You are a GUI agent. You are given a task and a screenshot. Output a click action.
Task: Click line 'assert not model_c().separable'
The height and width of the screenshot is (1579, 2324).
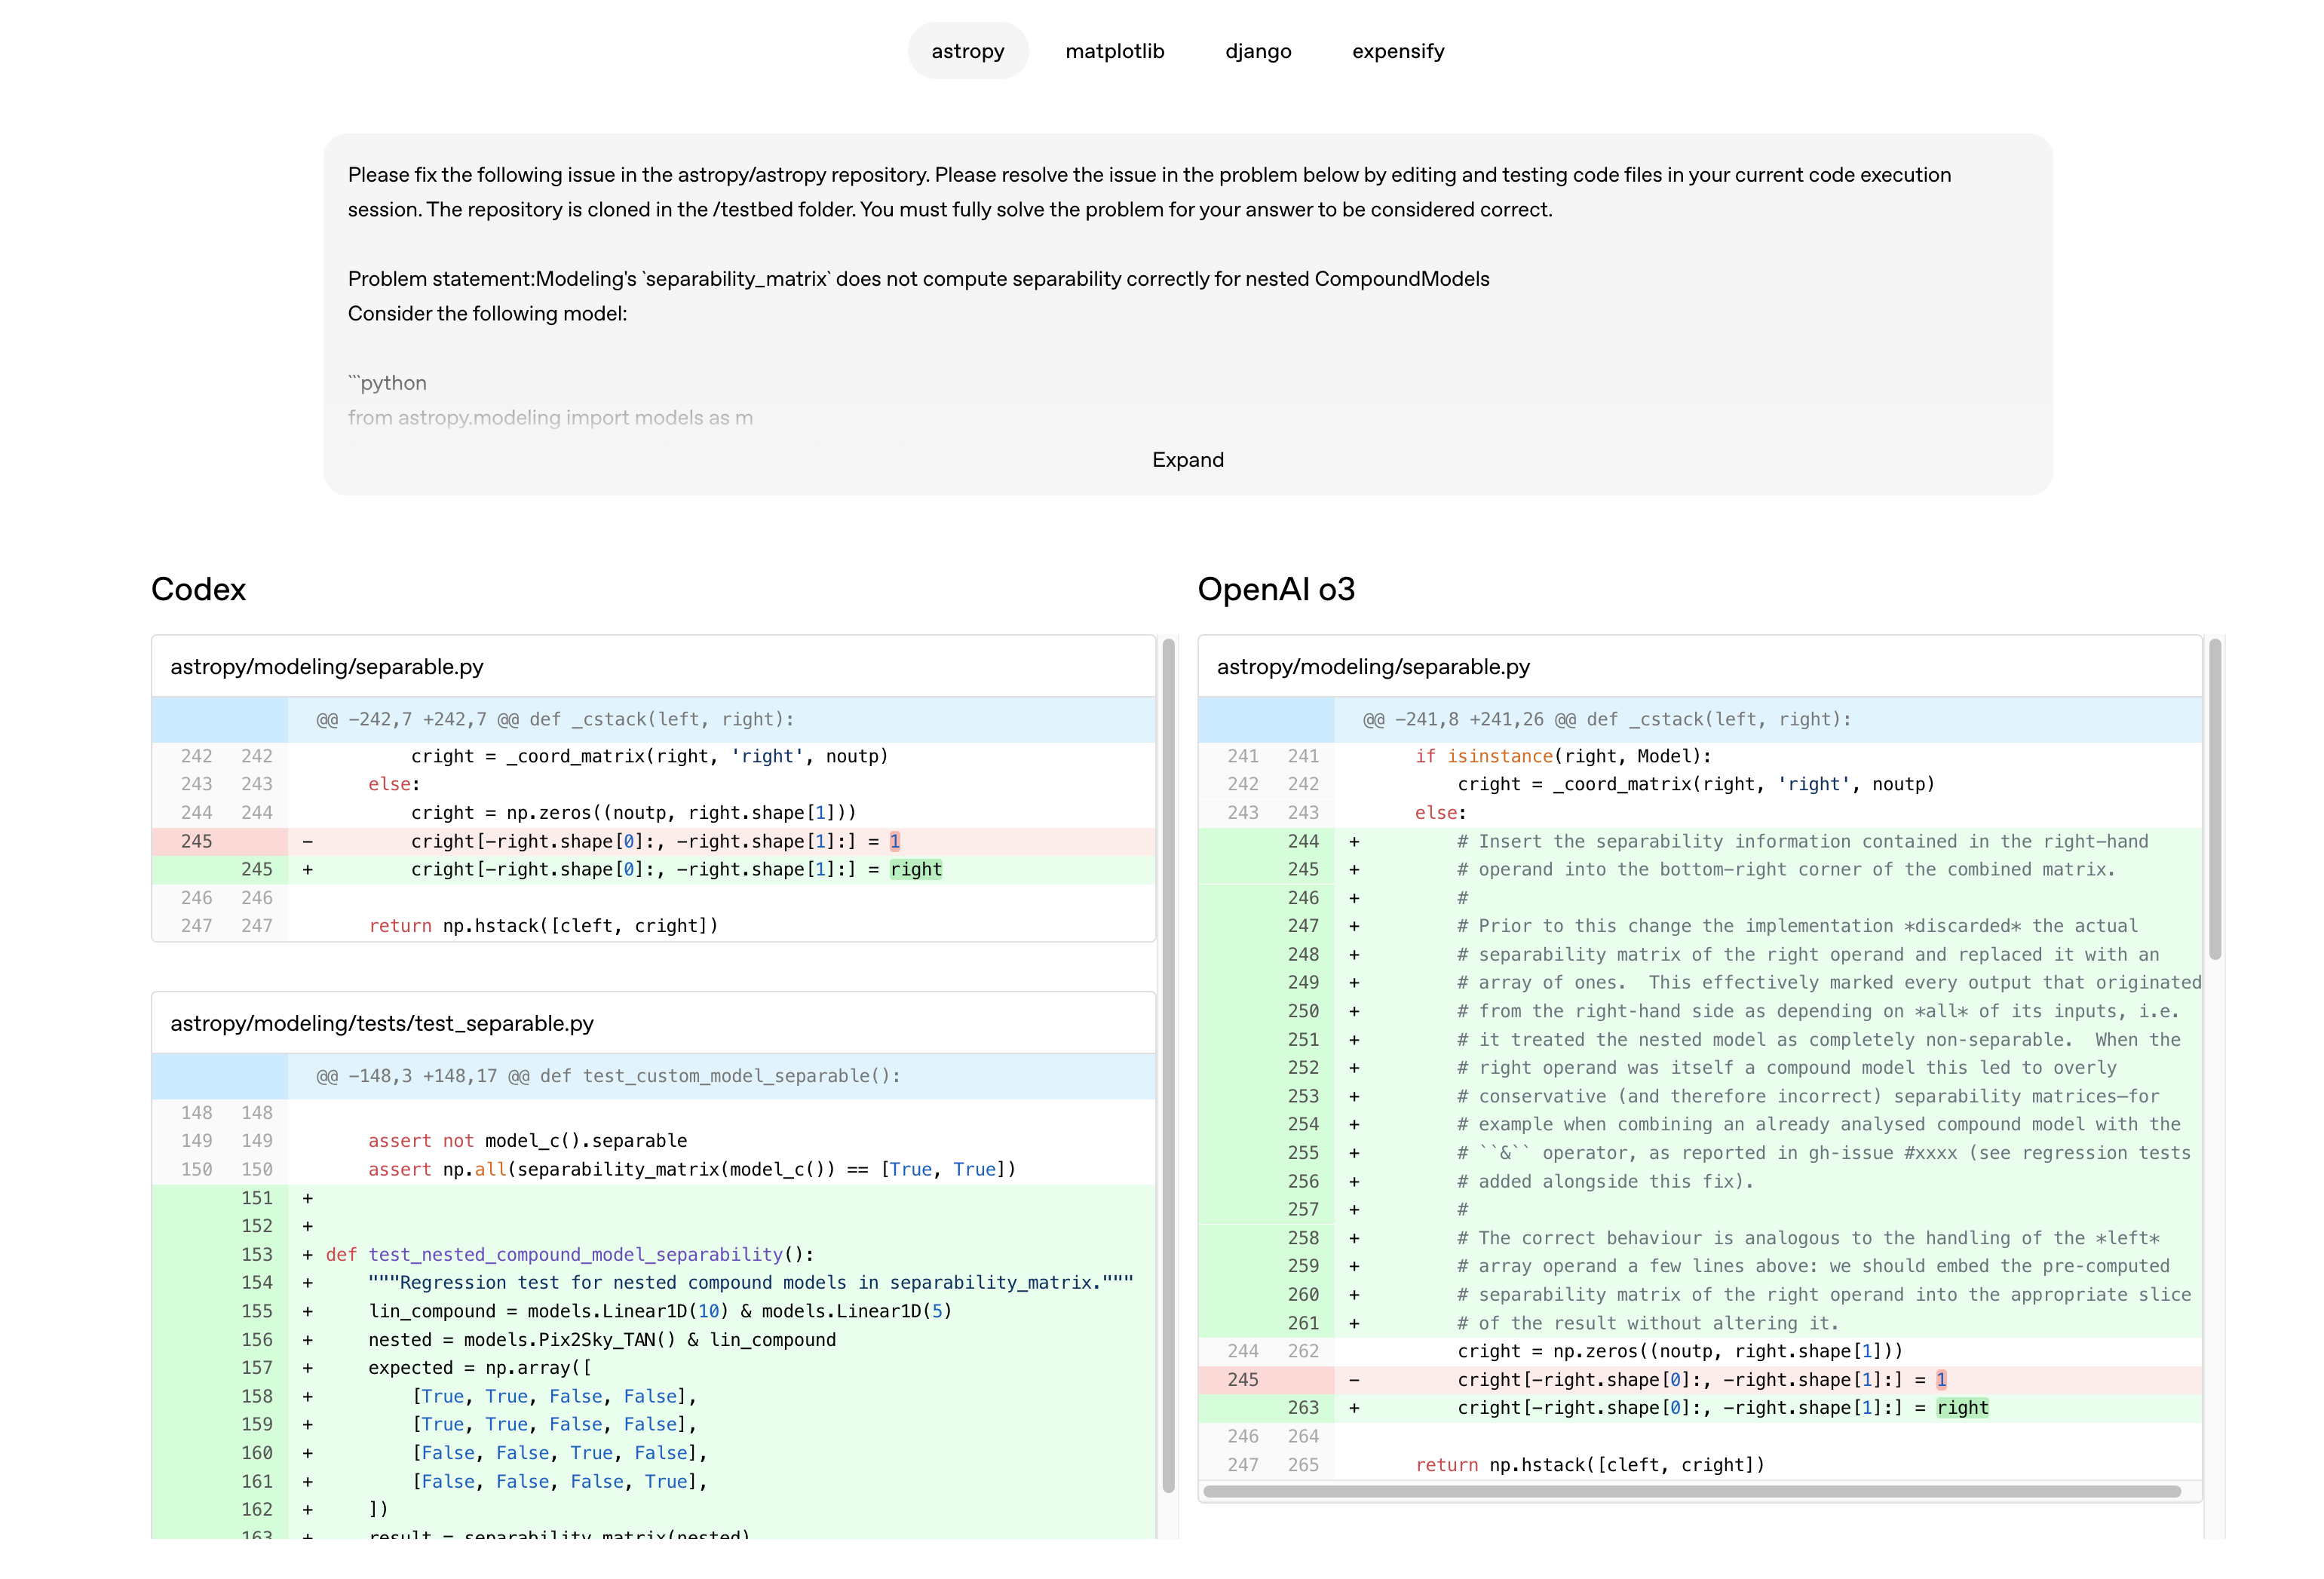tap(653, 1141)
